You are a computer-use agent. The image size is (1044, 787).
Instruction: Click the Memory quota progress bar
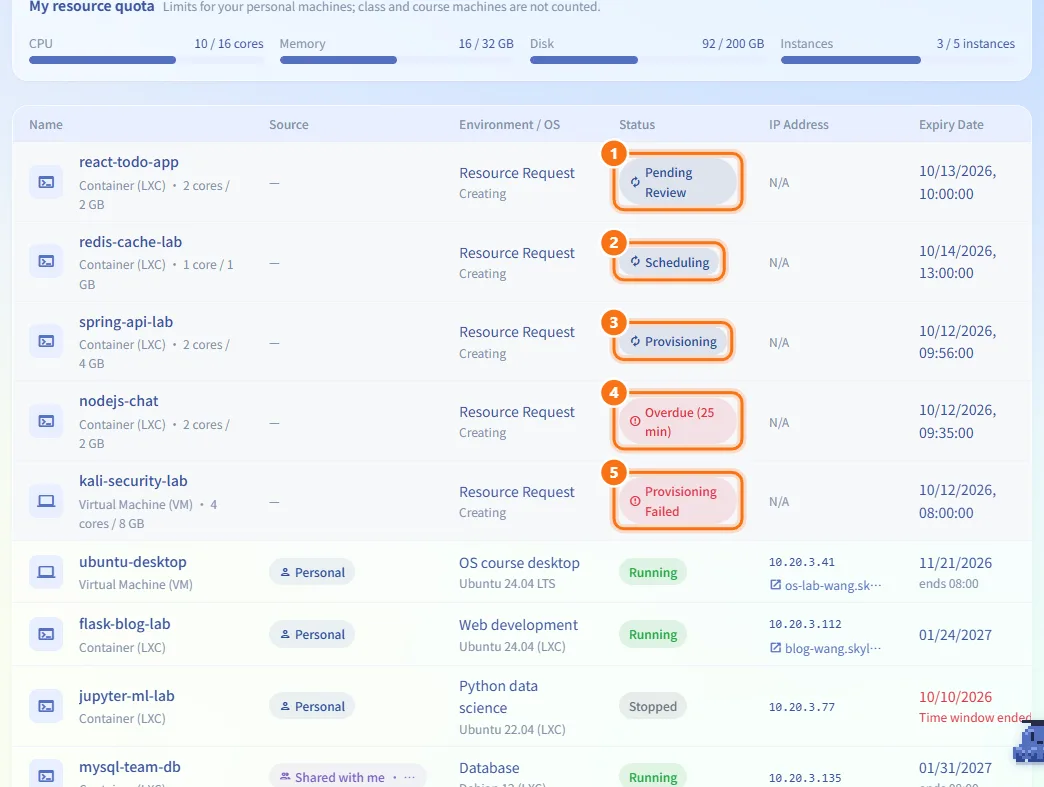tap(396, 60)
